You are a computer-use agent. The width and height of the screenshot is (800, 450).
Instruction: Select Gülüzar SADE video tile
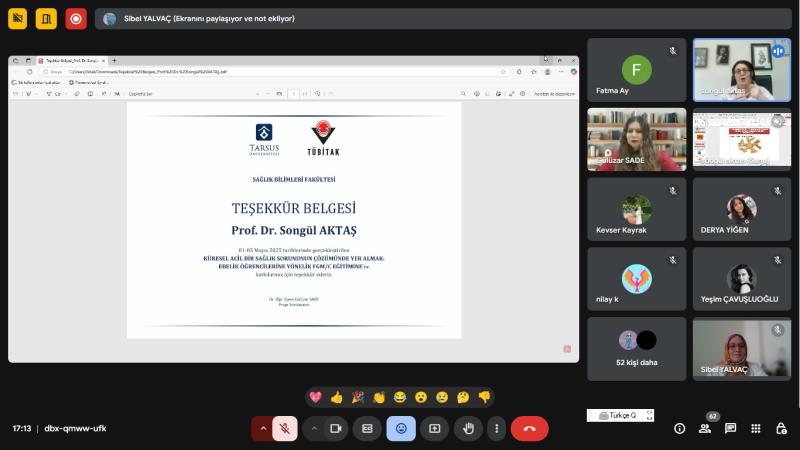pyautogui.click(x=636, y=139)
